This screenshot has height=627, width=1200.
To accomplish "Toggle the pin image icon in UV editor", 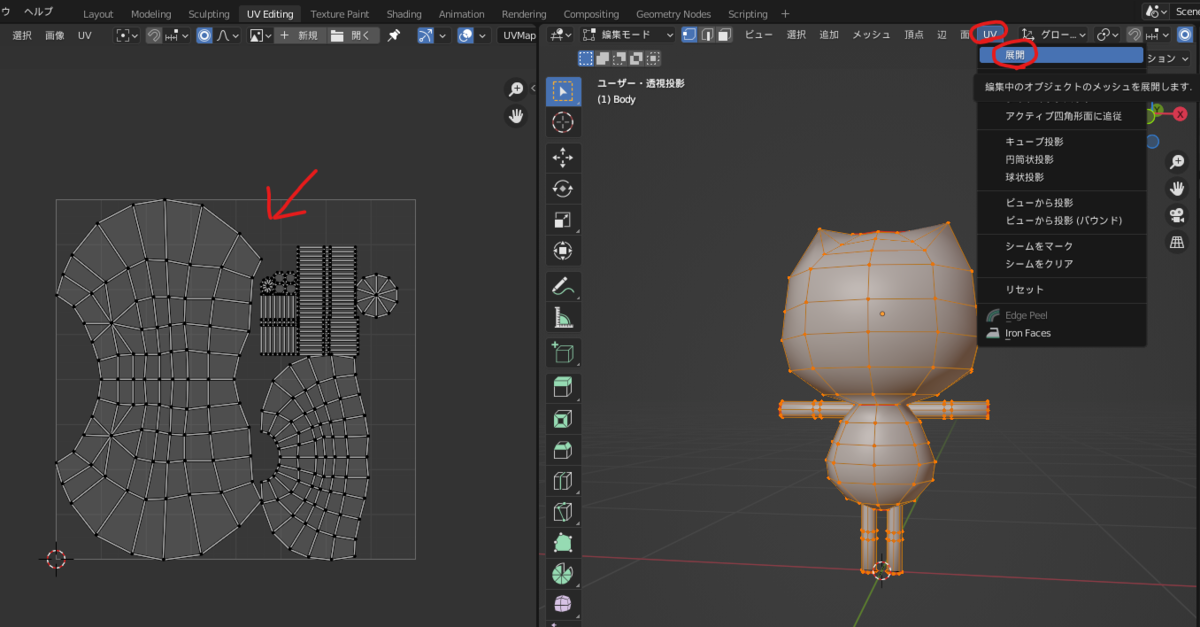I will click(393, 35).
